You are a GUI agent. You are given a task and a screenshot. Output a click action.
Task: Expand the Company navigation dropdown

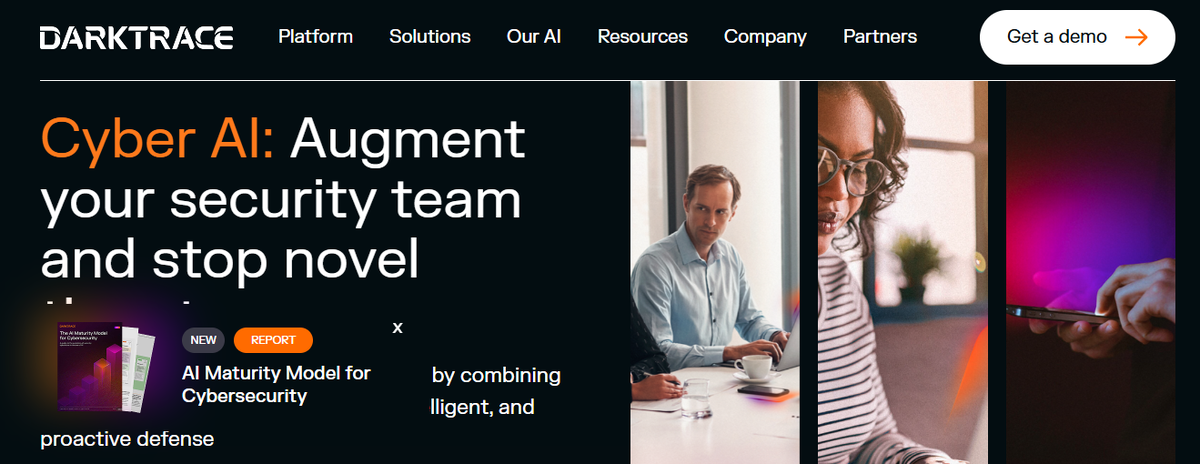765,37
